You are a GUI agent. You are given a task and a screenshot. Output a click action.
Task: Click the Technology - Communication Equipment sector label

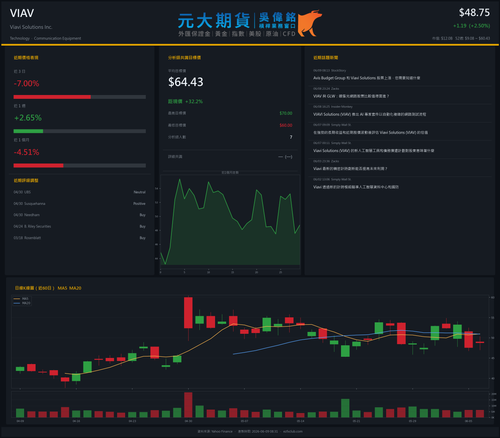tap(45, 38)
